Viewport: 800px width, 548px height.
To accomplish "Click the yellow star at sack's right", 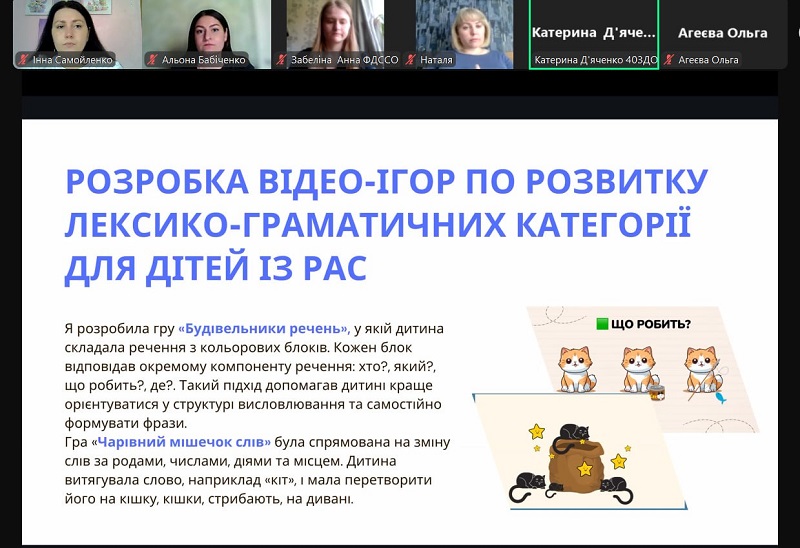I will tap(619, 461).
